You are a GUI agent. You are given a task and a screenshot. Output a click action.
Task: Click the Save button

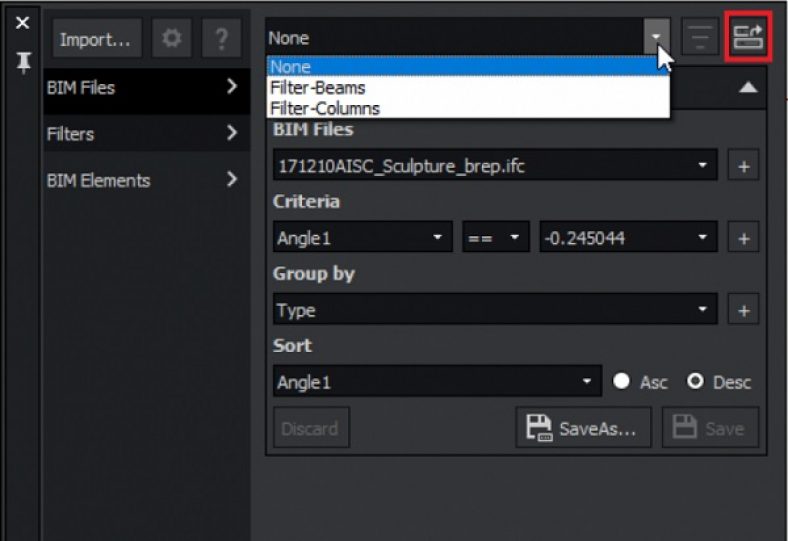click(710, 427)
